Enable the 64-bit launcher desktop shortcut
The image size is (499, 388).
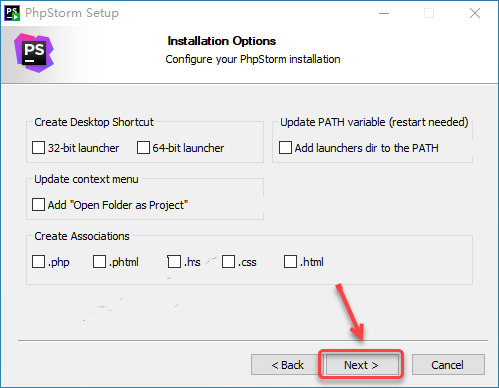click(x=143, y=148)
